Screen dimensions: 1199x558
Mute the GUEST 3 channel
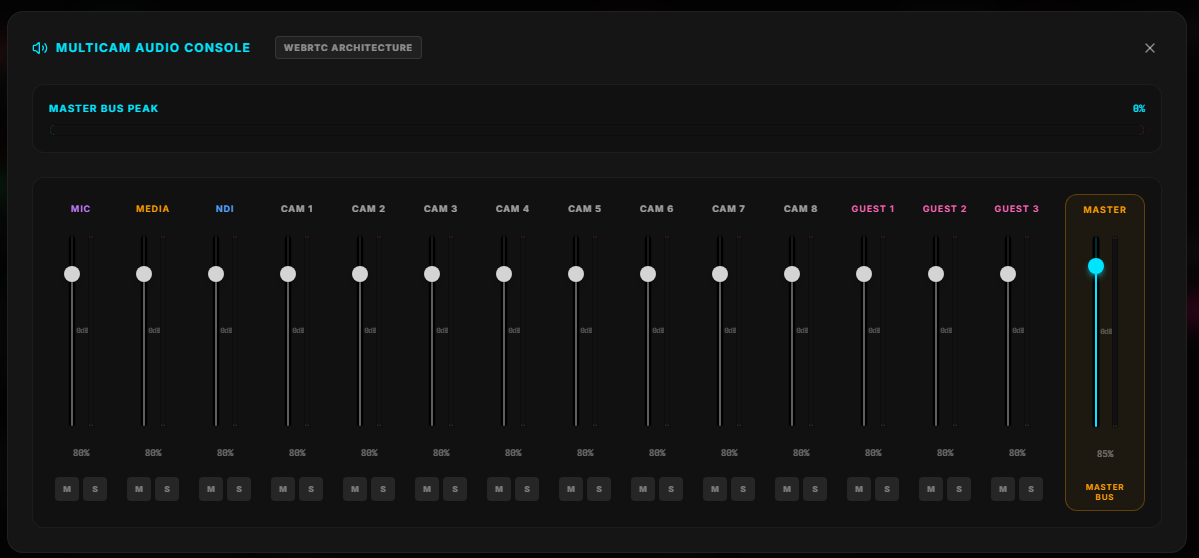coord(1002,489)
